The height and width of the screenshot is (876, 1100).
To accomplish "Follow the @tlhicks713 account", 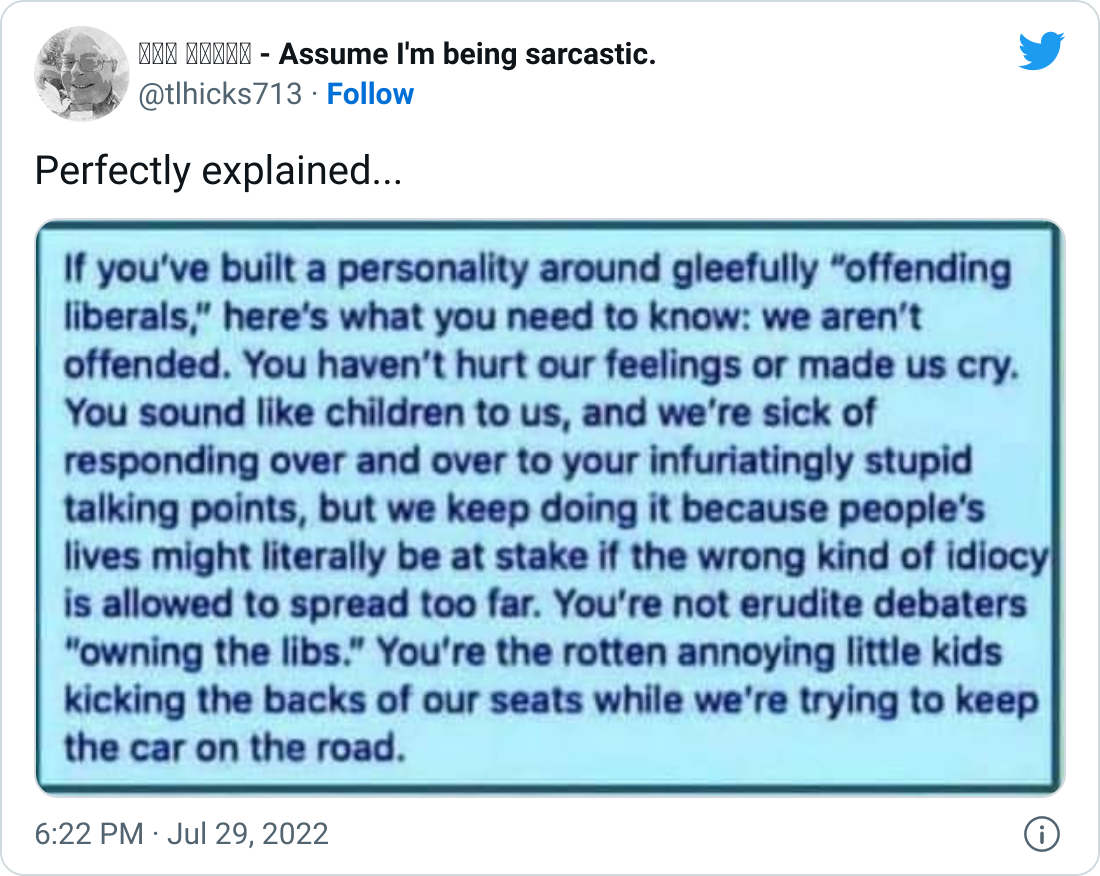I will coord(370,94).
